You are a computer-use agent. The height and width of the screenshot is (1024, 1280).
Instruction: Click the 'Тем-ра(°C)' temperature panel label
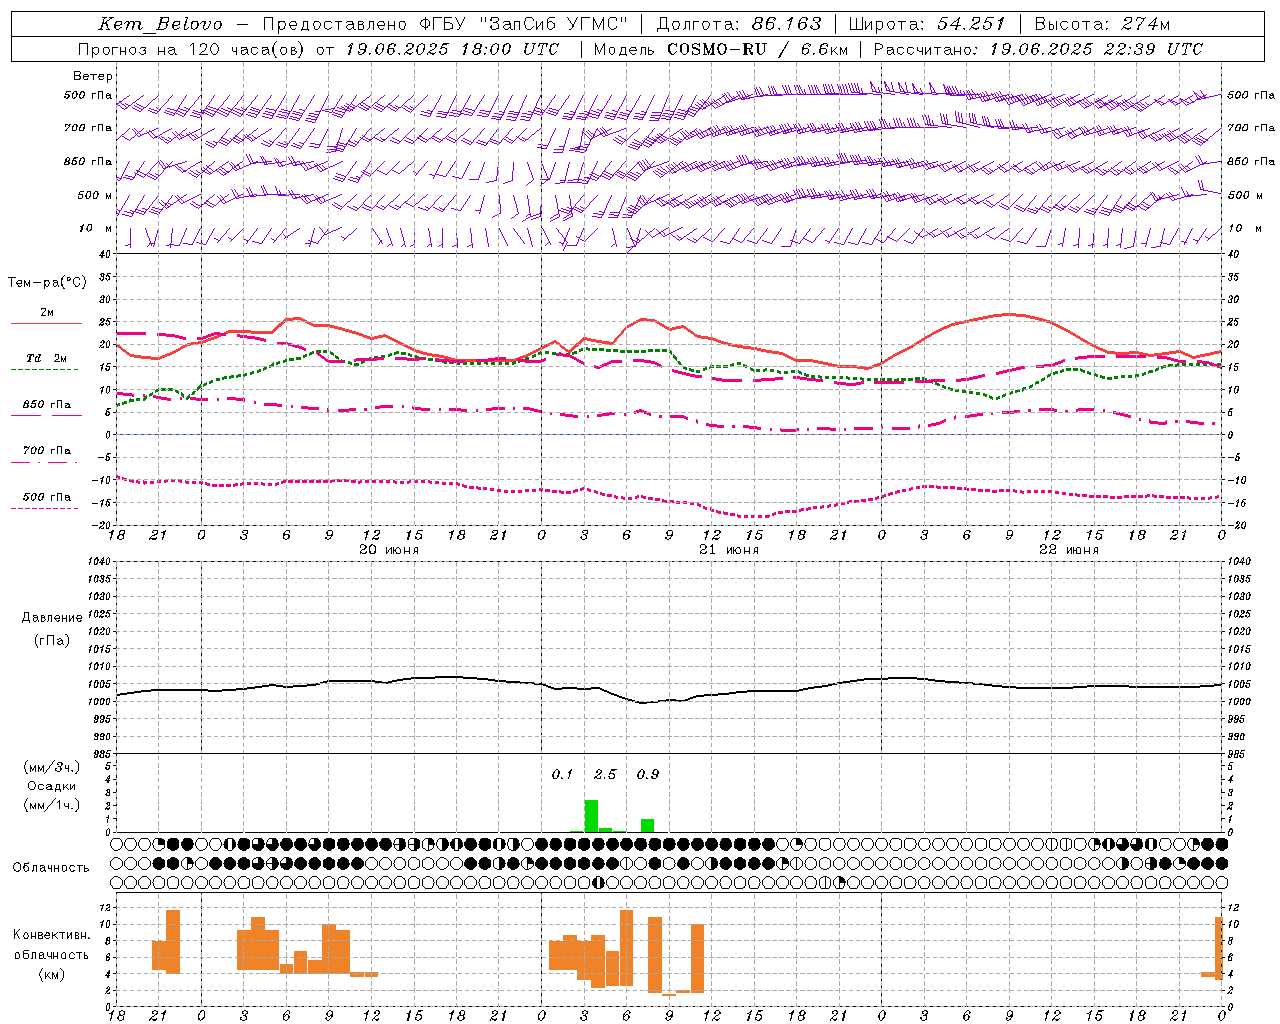[x=47, y=283]
